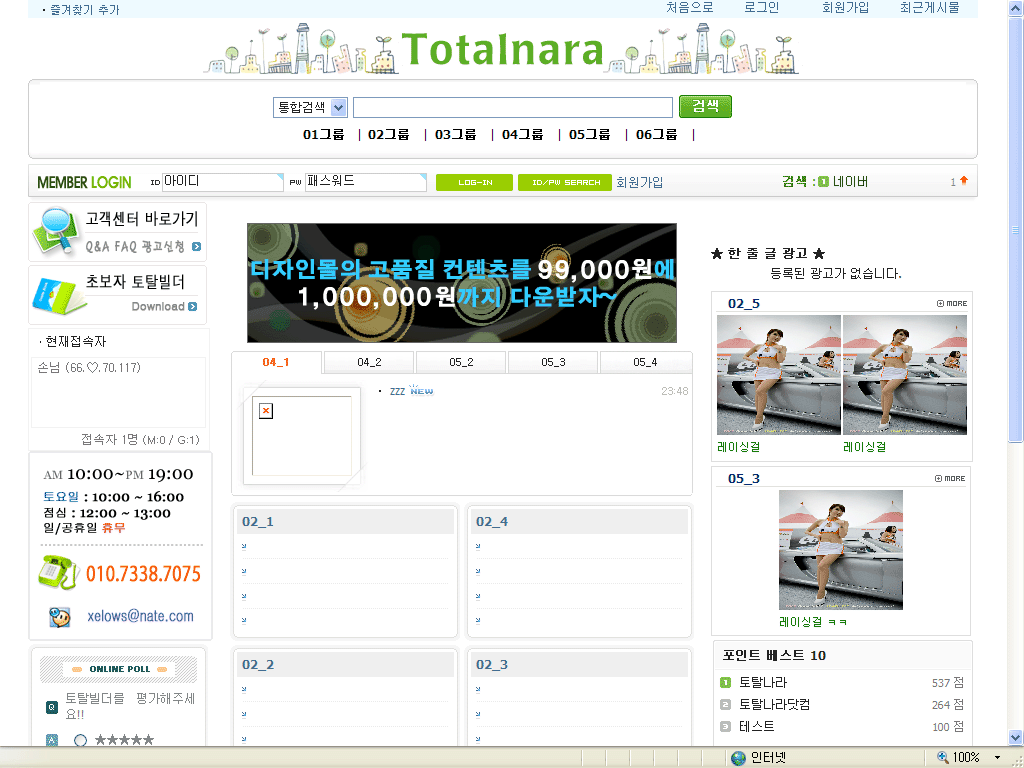The image size is (1024, 768).
Task: Click the scrollbar down arrow
Action: pos(1016,737)
